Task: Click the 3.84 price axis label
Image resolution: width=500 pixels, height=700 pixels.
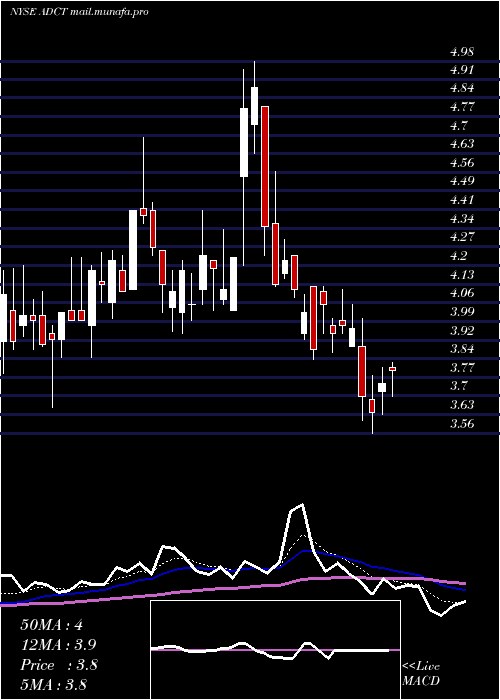Action: point(462,349)
